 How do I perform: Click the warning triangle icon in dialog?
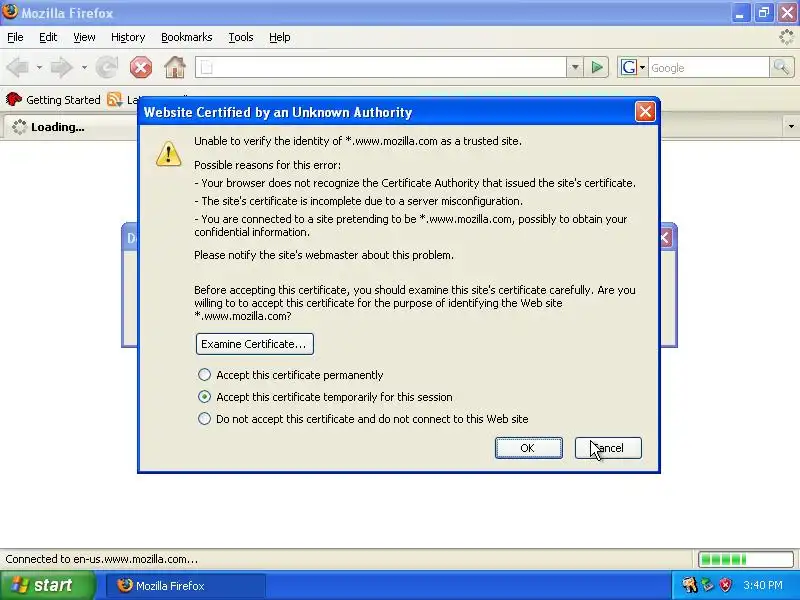(x=168, y=154)
